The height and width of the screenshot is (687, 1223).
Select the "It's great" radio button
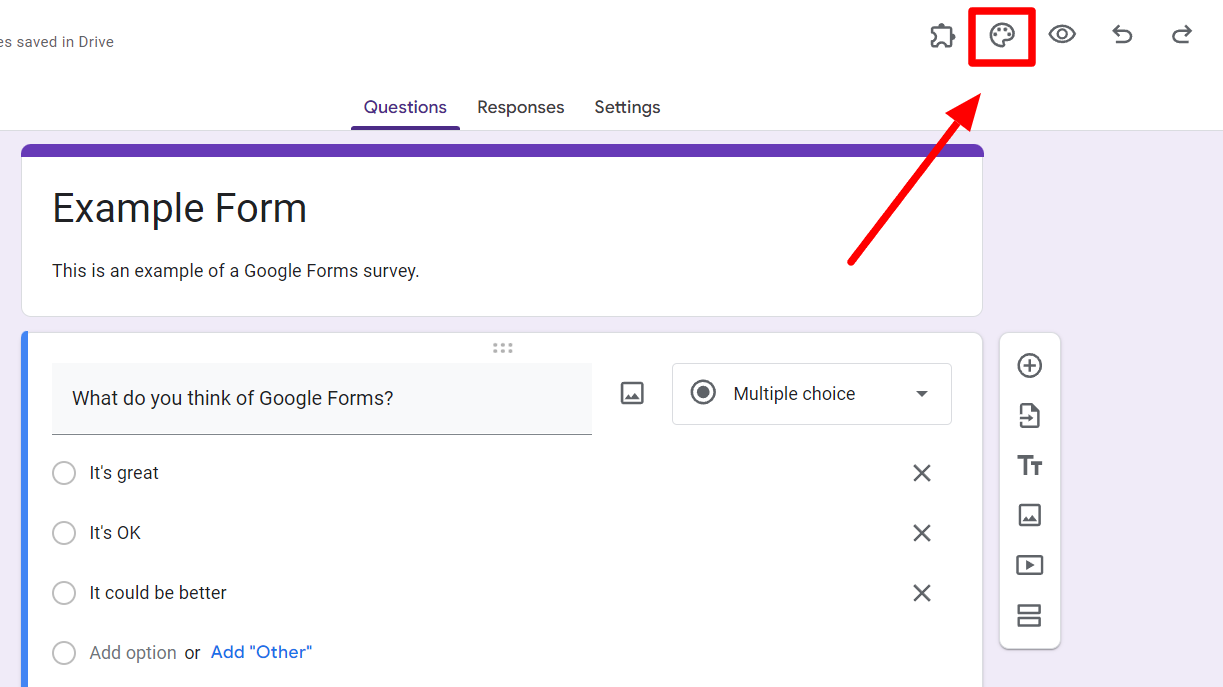tap(64, 473)
